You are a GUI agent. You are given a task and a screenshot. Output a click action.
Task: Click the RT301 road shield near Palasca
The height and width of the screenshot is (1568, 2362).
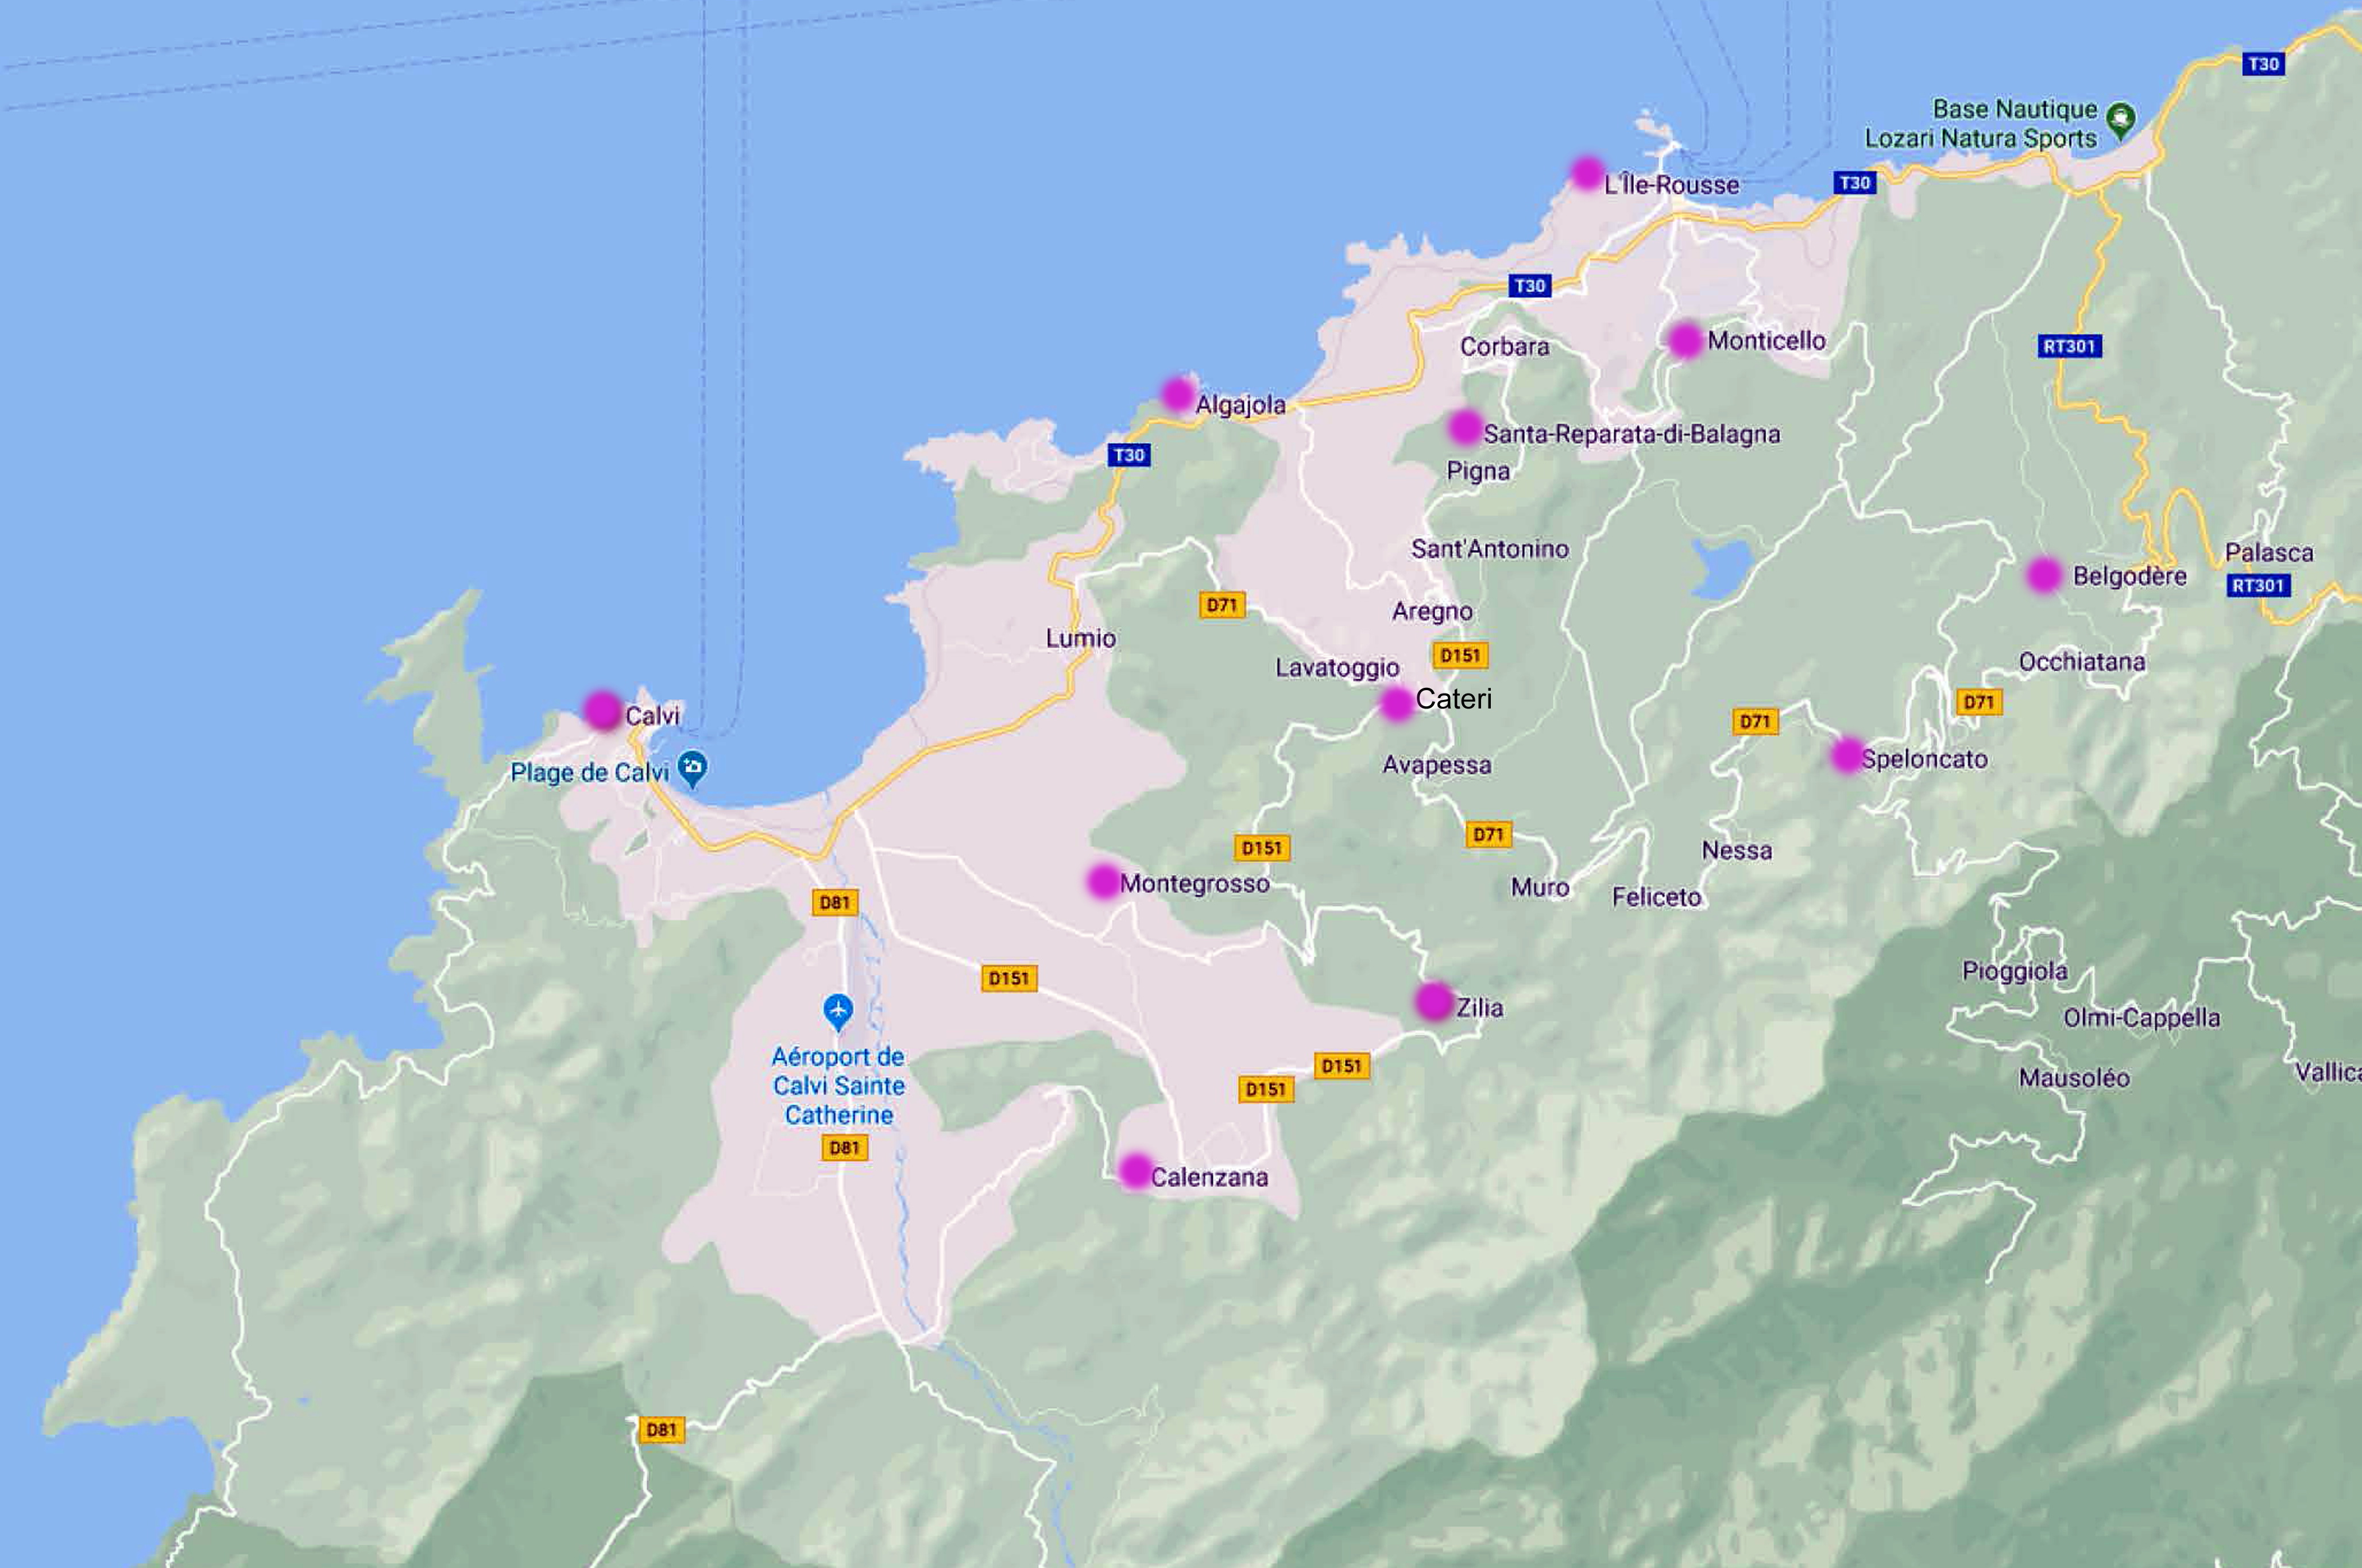[2258, 585]
